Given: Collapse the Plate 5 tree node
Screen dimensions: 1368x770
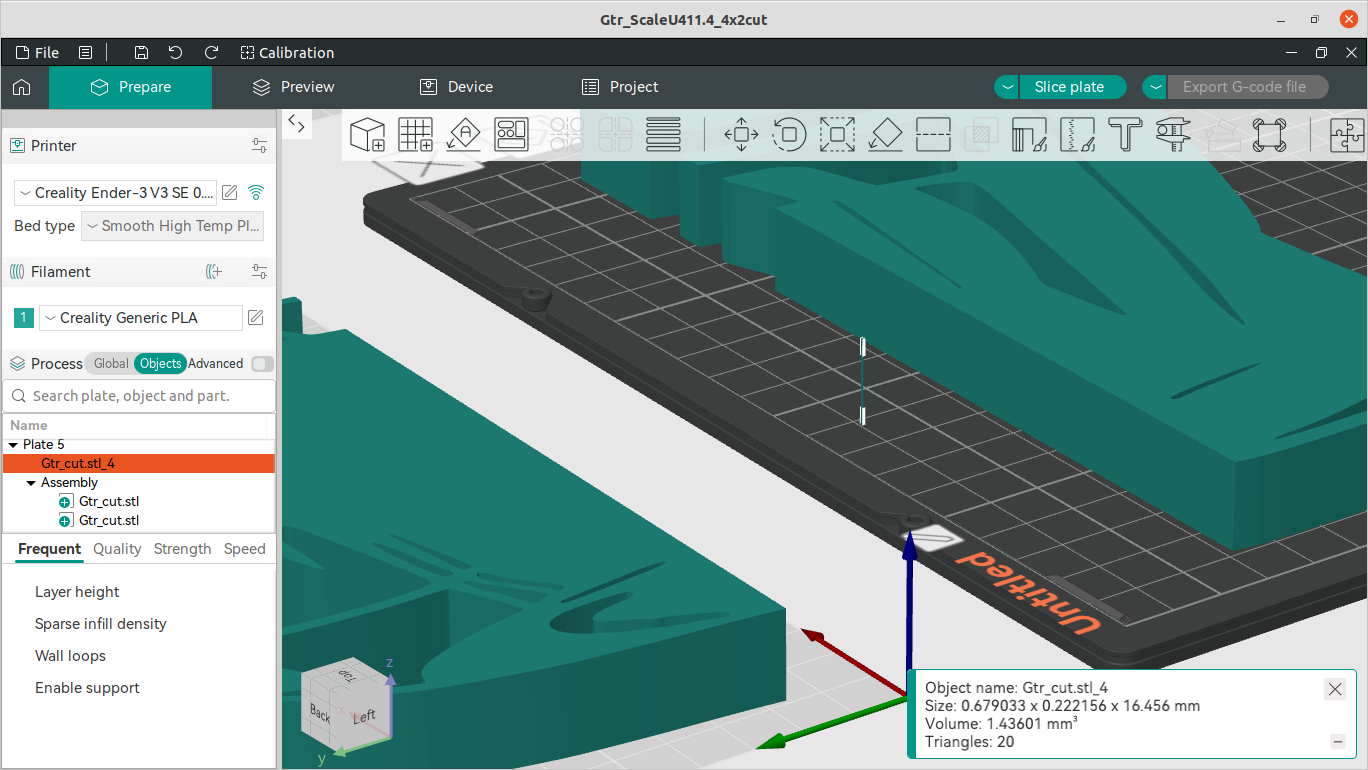Looking at the screenshot, I should point(13,445).
